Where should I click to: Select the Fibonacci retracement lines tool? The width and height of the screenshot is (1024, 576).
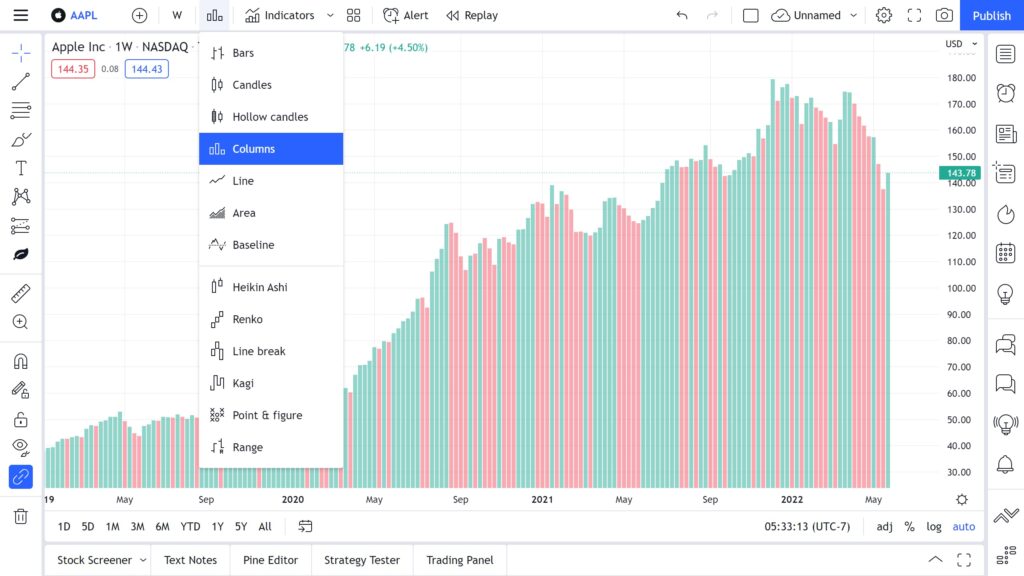[x=21, y=110]
